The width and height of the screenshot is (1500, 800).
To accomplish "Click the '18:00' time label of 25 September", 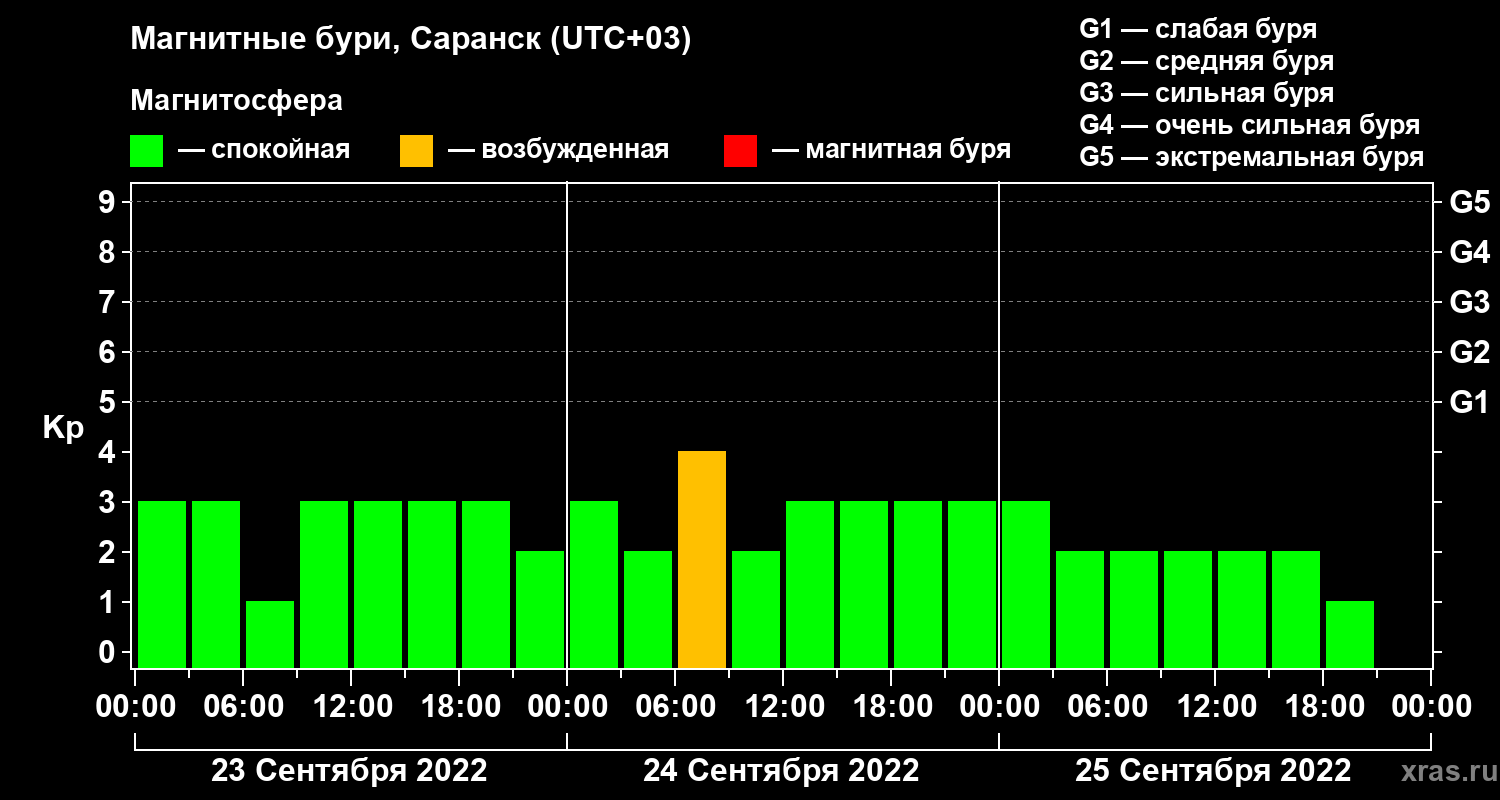I will pyautogui.click(x=1323, y=706).
